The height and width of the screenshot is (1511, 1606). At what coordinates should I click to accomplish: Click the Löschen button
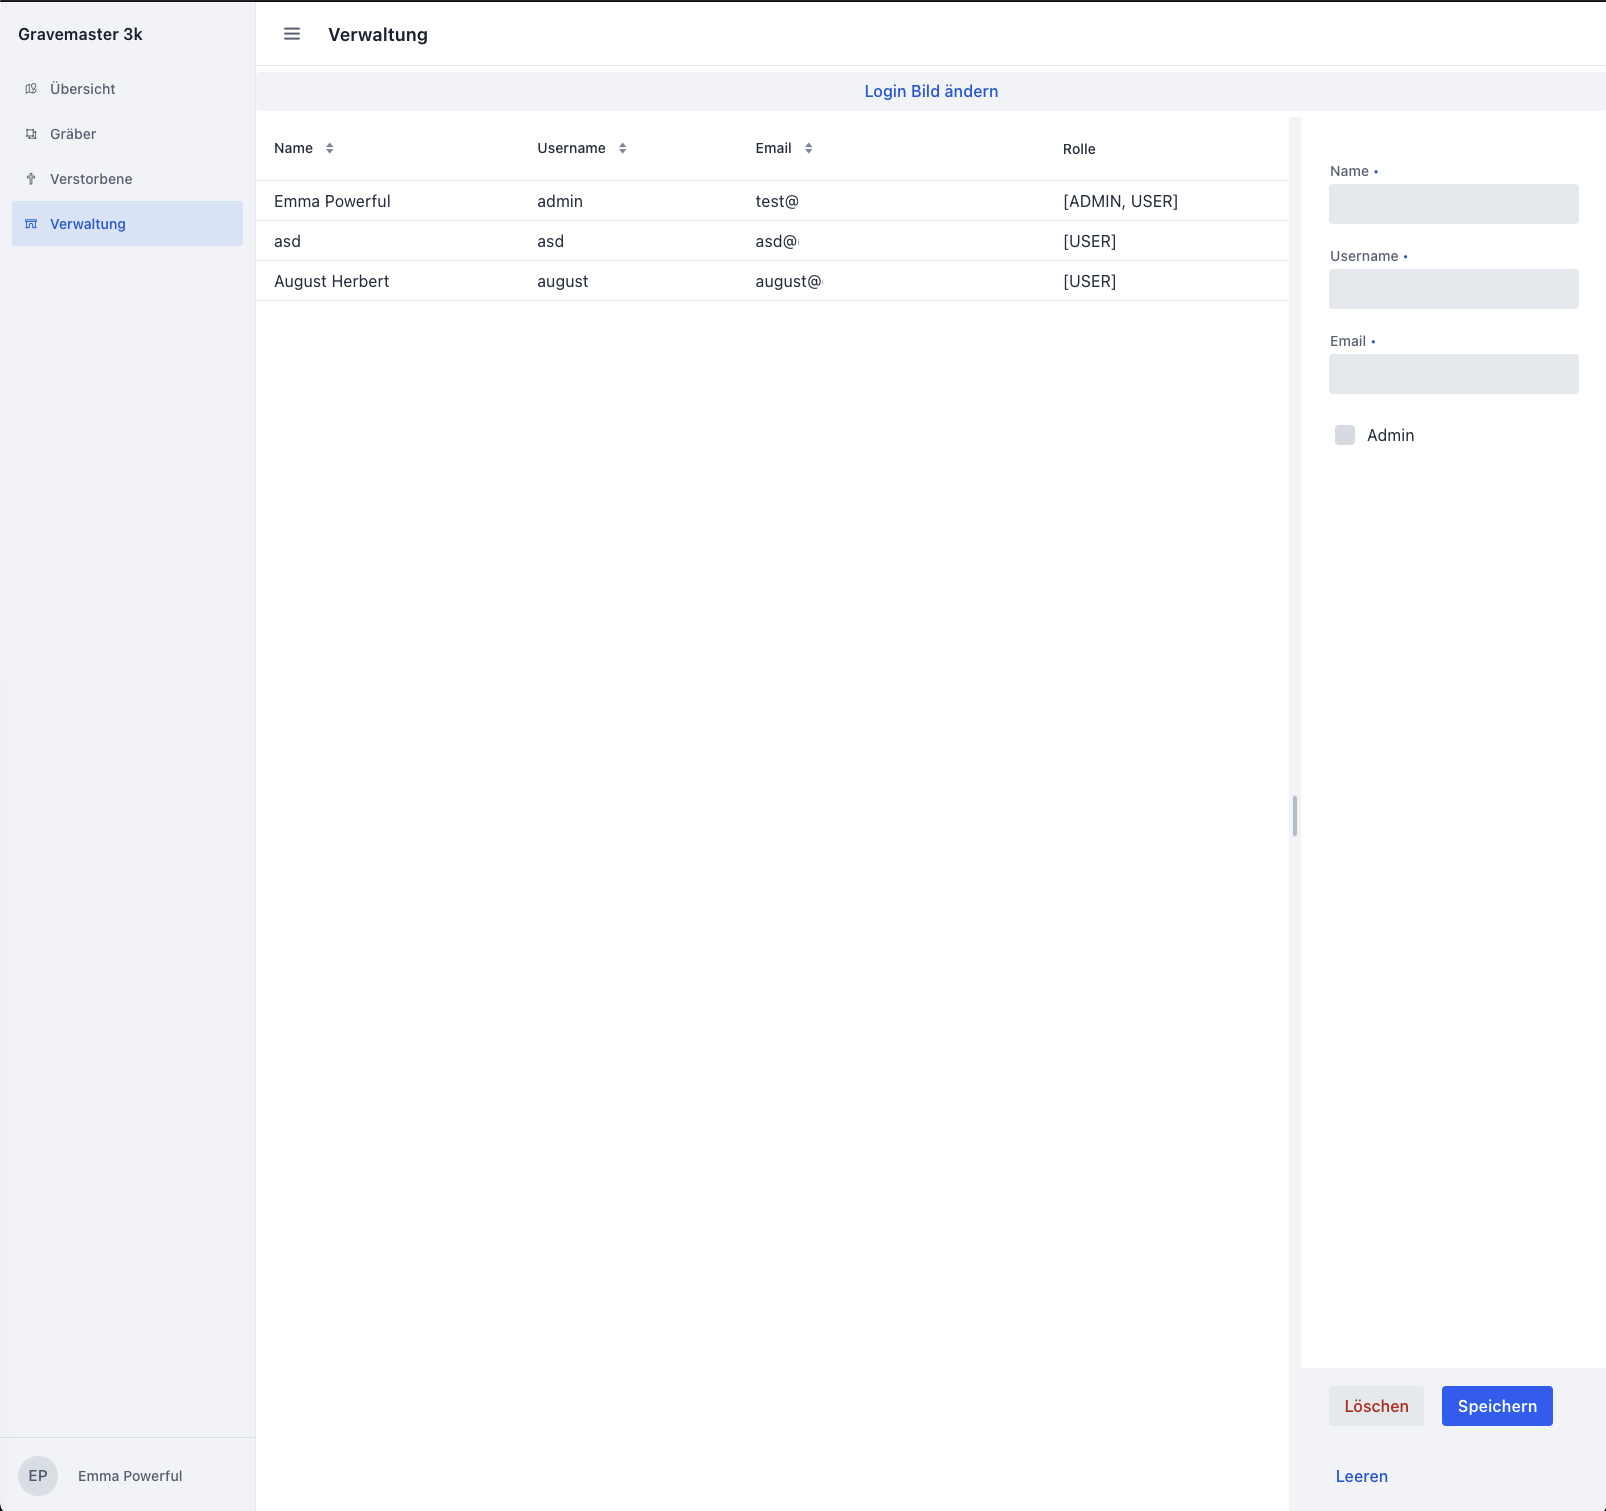1376,1406
